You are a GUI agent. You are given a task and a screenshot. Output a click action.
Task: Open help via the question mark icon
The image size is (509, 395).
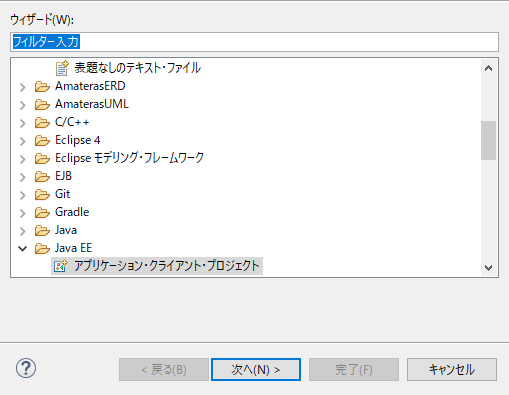coord(26,368)
